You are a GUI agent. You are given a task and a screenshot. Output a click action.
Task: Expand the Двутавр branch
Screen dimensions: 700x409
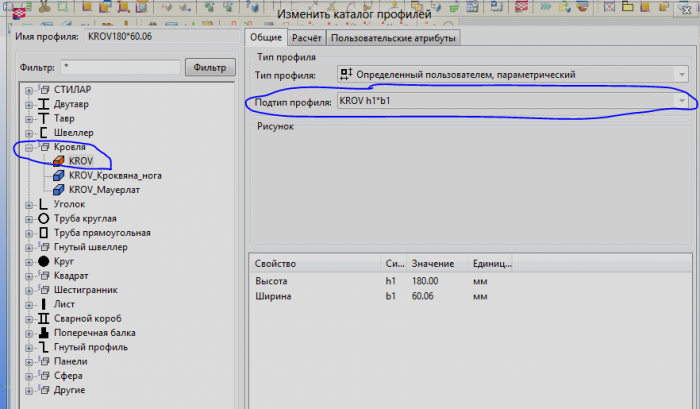[x=29, y=105]
